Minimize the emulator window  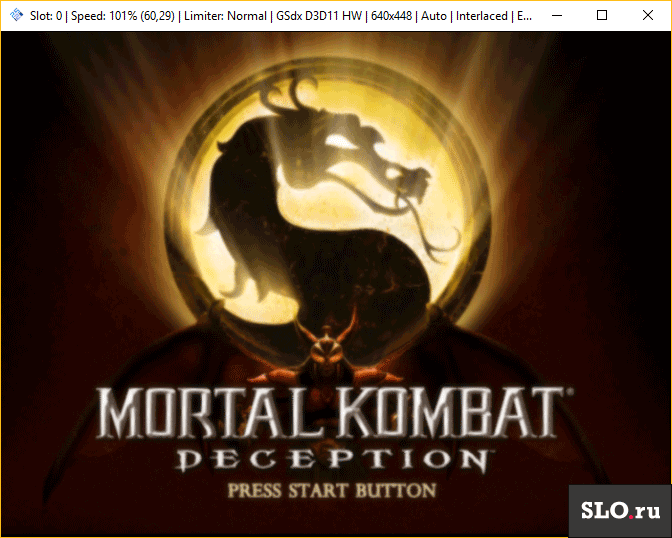(557, 15)
